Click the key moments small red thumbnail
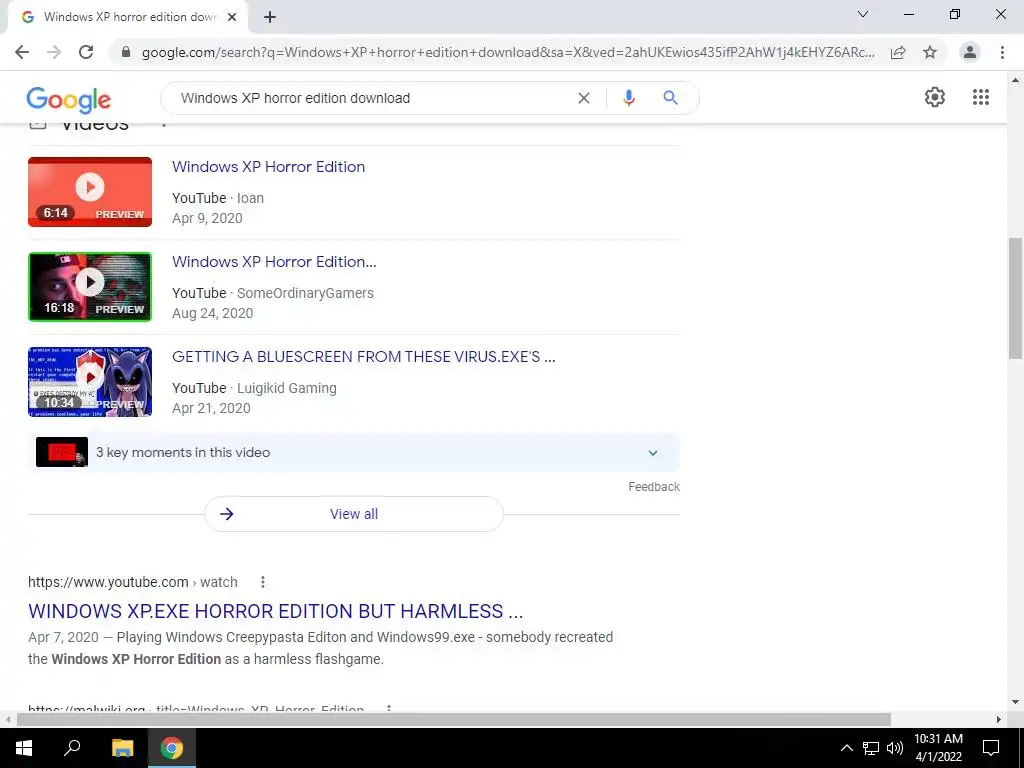 click(62, 452)
